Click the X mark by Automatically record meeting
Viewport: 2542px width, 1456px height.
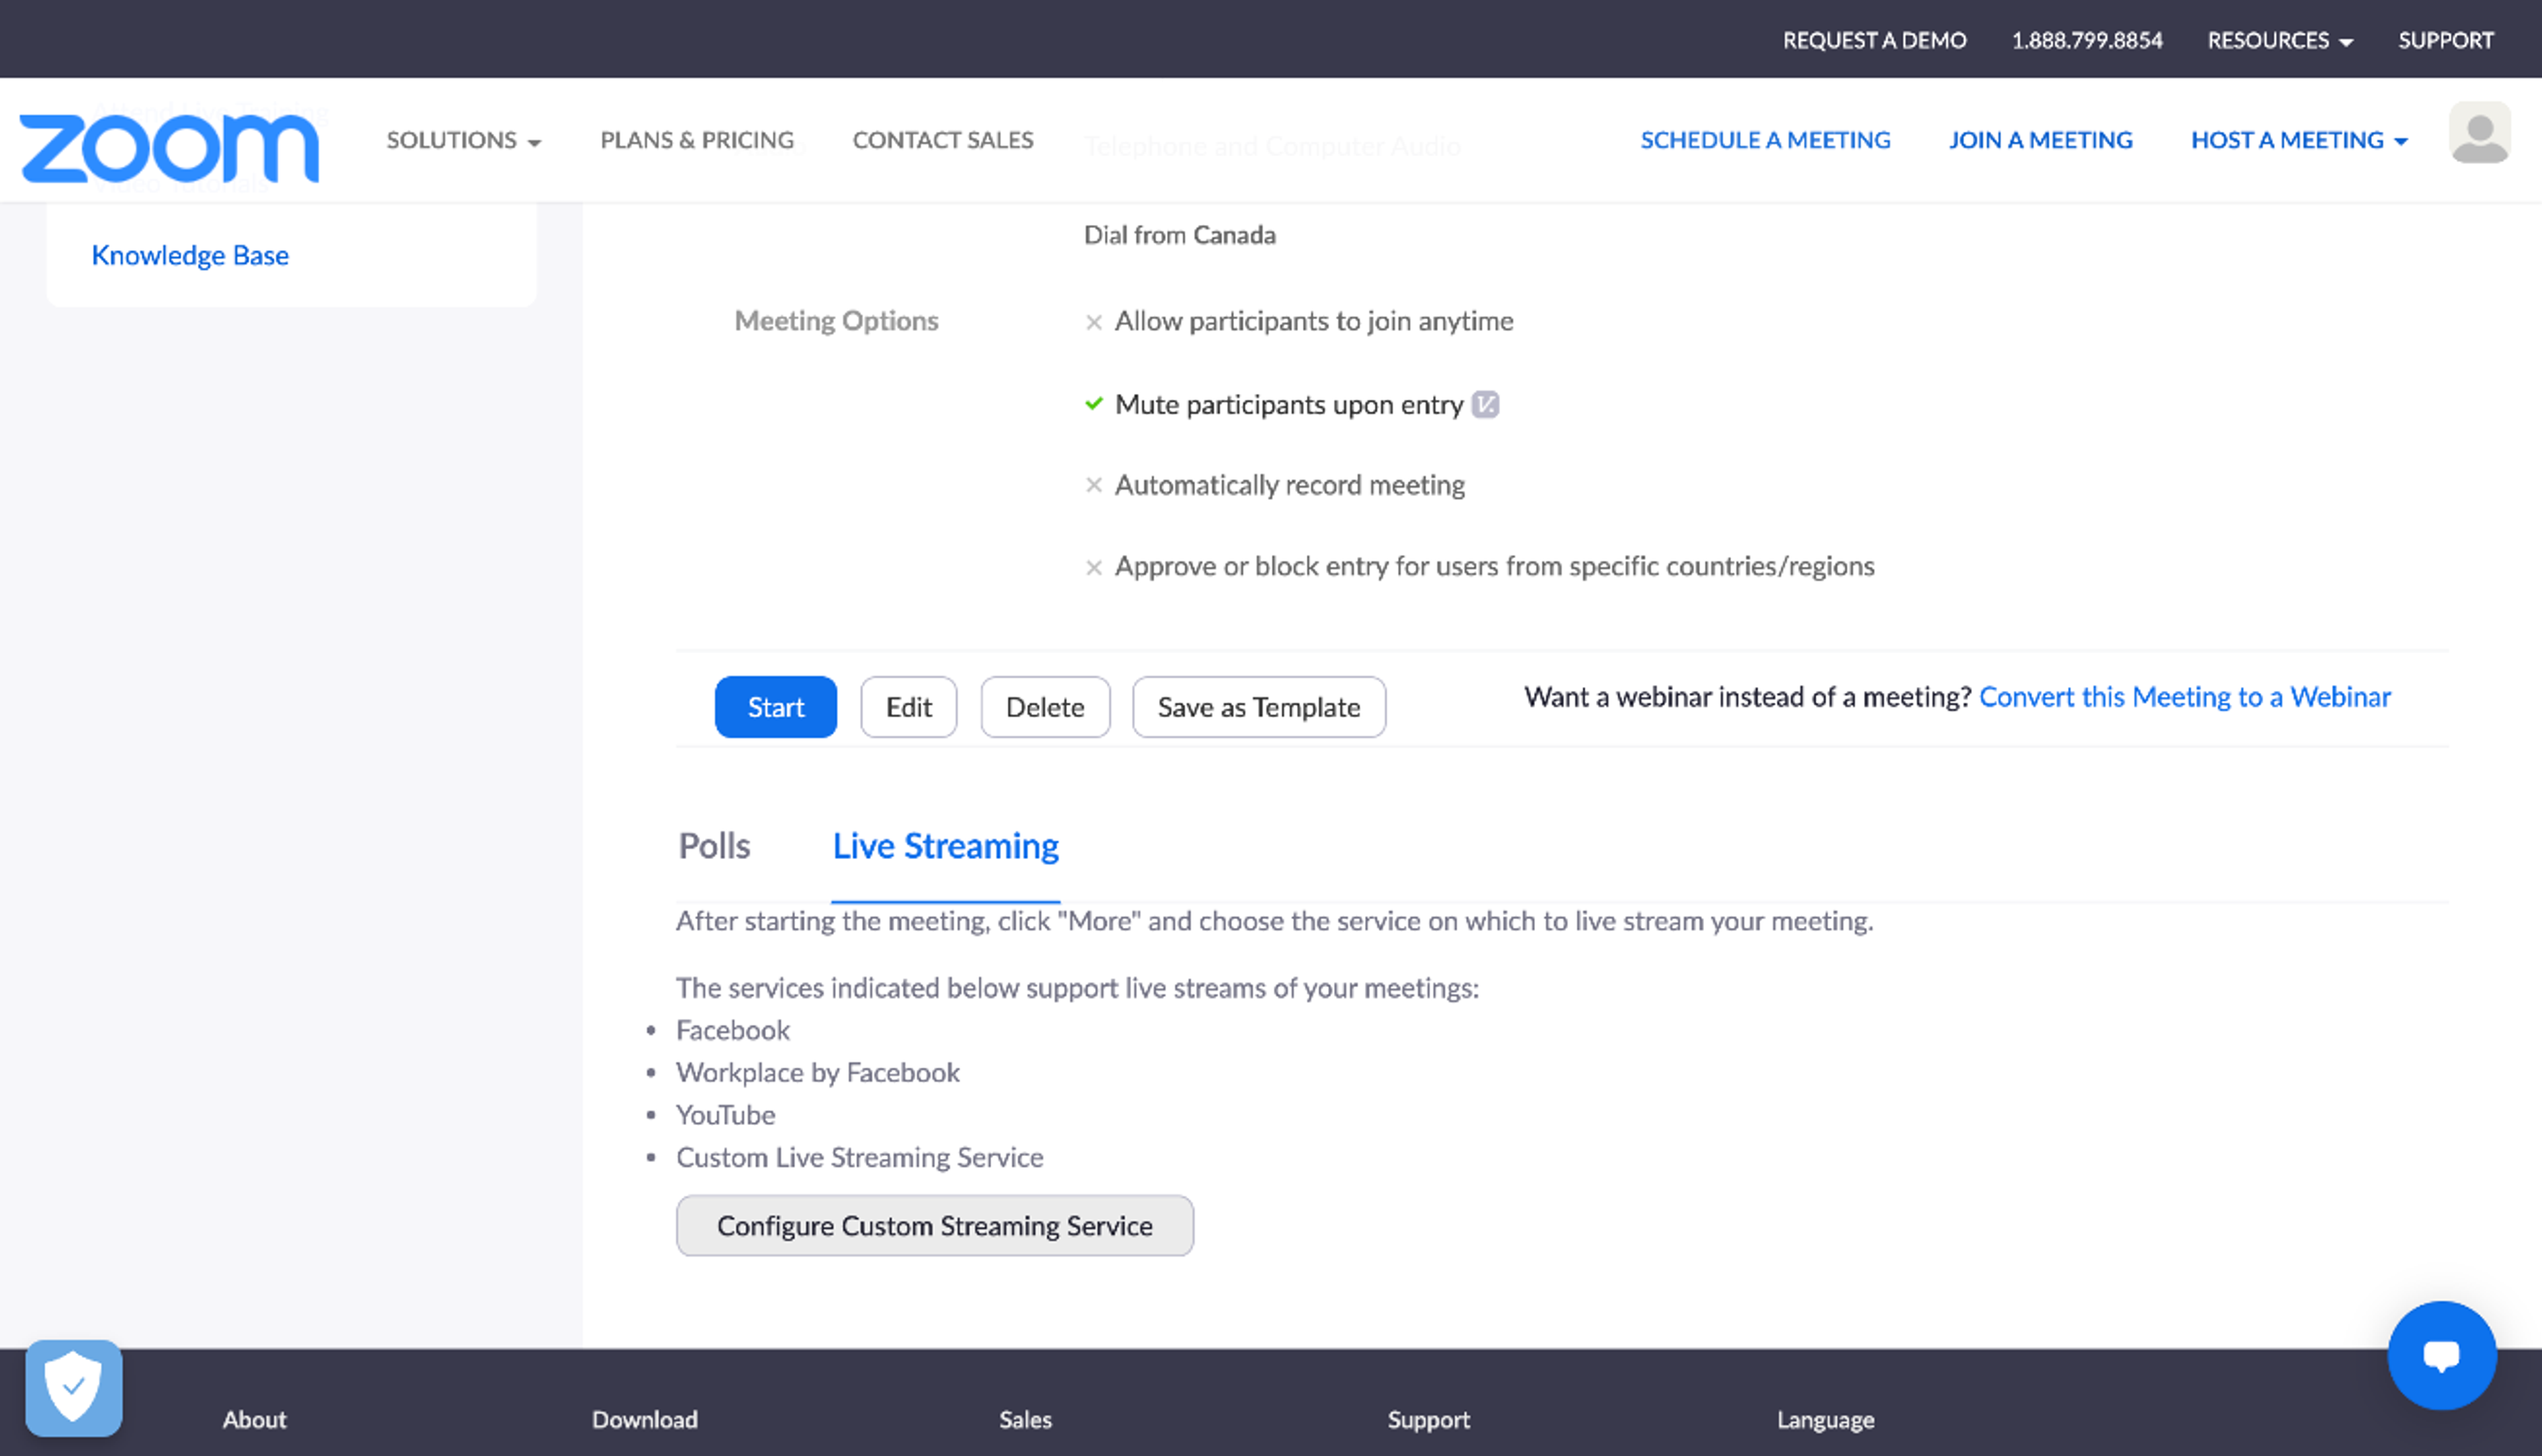pos(1094,485)
